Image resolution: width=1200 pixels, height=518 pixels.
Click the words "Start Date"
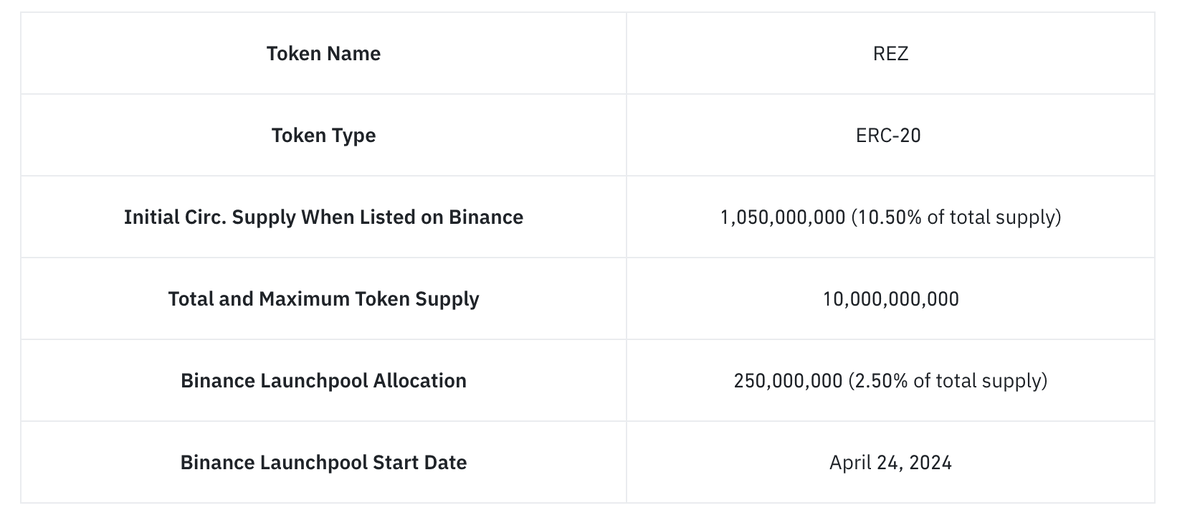pyautogui.click(x=420, y=463)
